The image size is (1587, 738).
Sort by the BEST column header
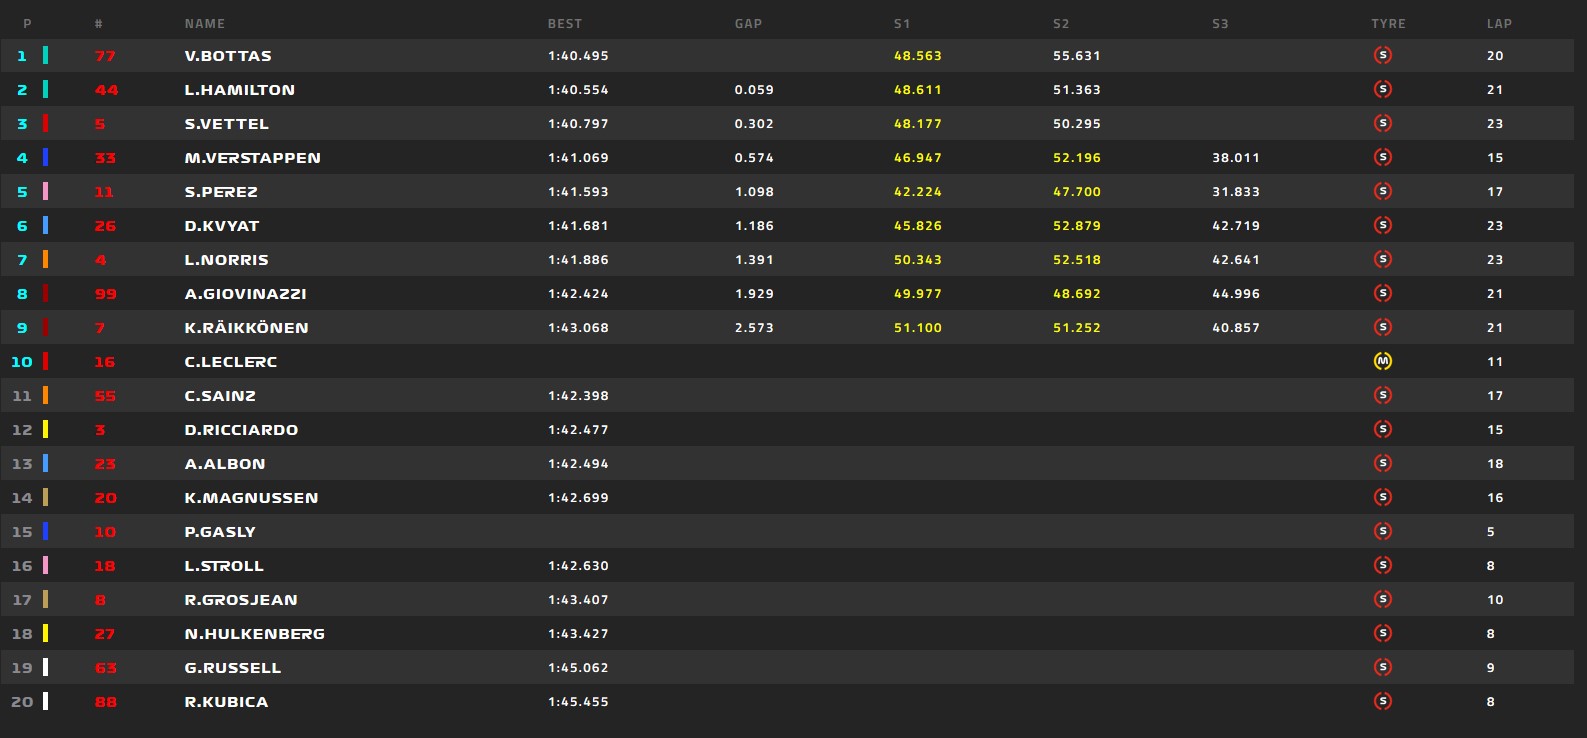(565, 23)
